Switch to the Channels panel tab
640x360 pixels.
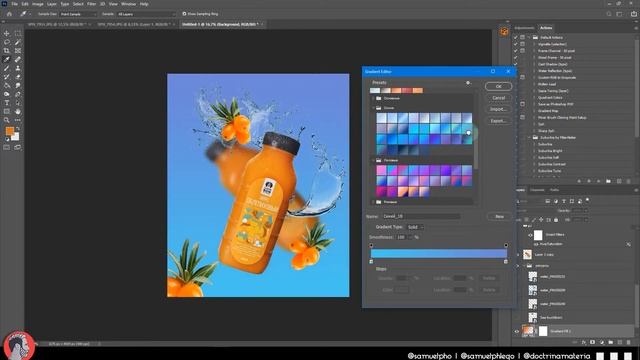coord(537,190)
